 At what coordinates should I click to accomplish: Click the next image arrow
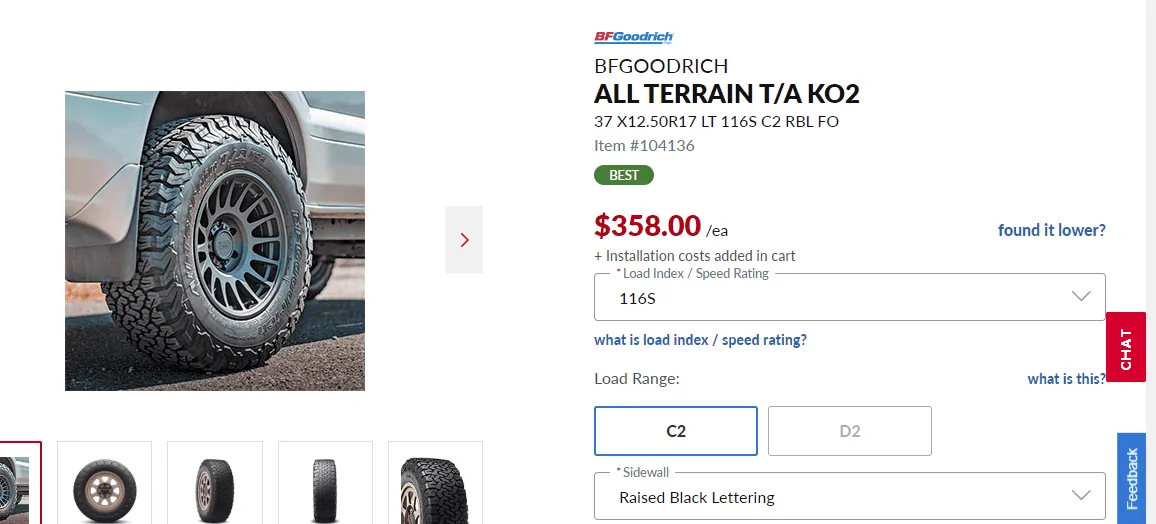464,240
